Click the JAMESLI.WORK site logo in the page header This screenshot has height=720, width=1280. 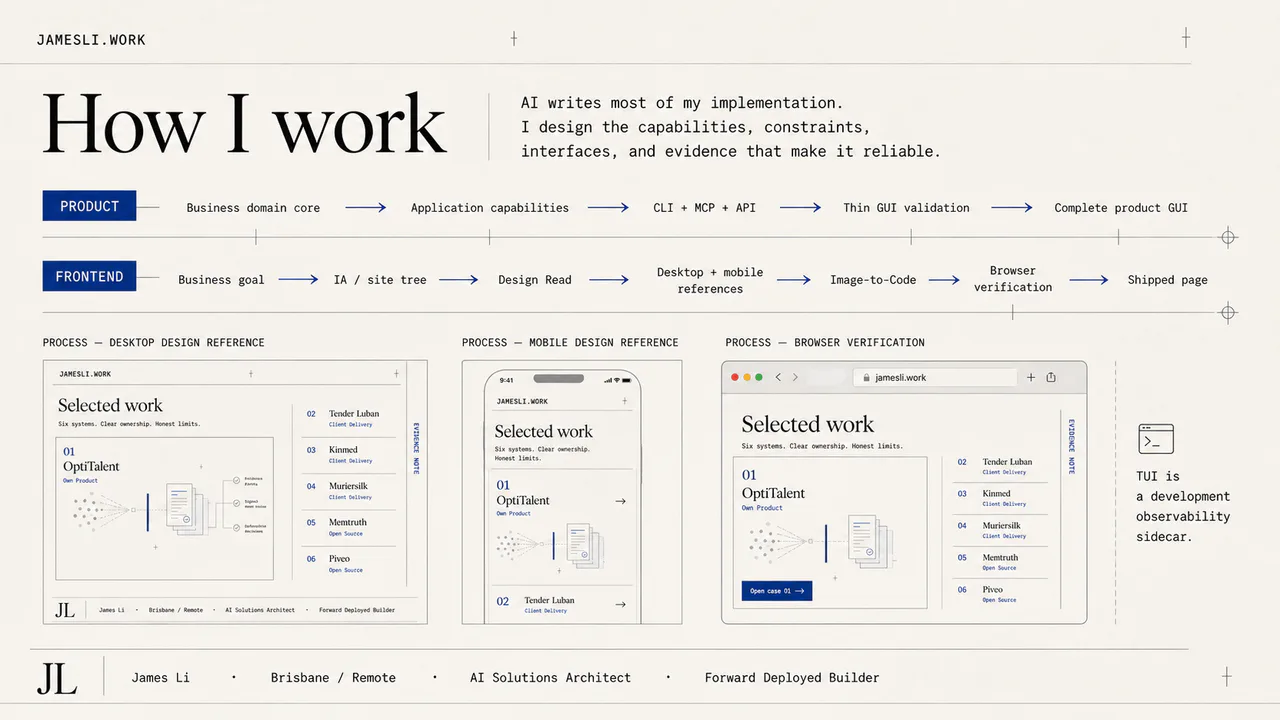(91, 40)
